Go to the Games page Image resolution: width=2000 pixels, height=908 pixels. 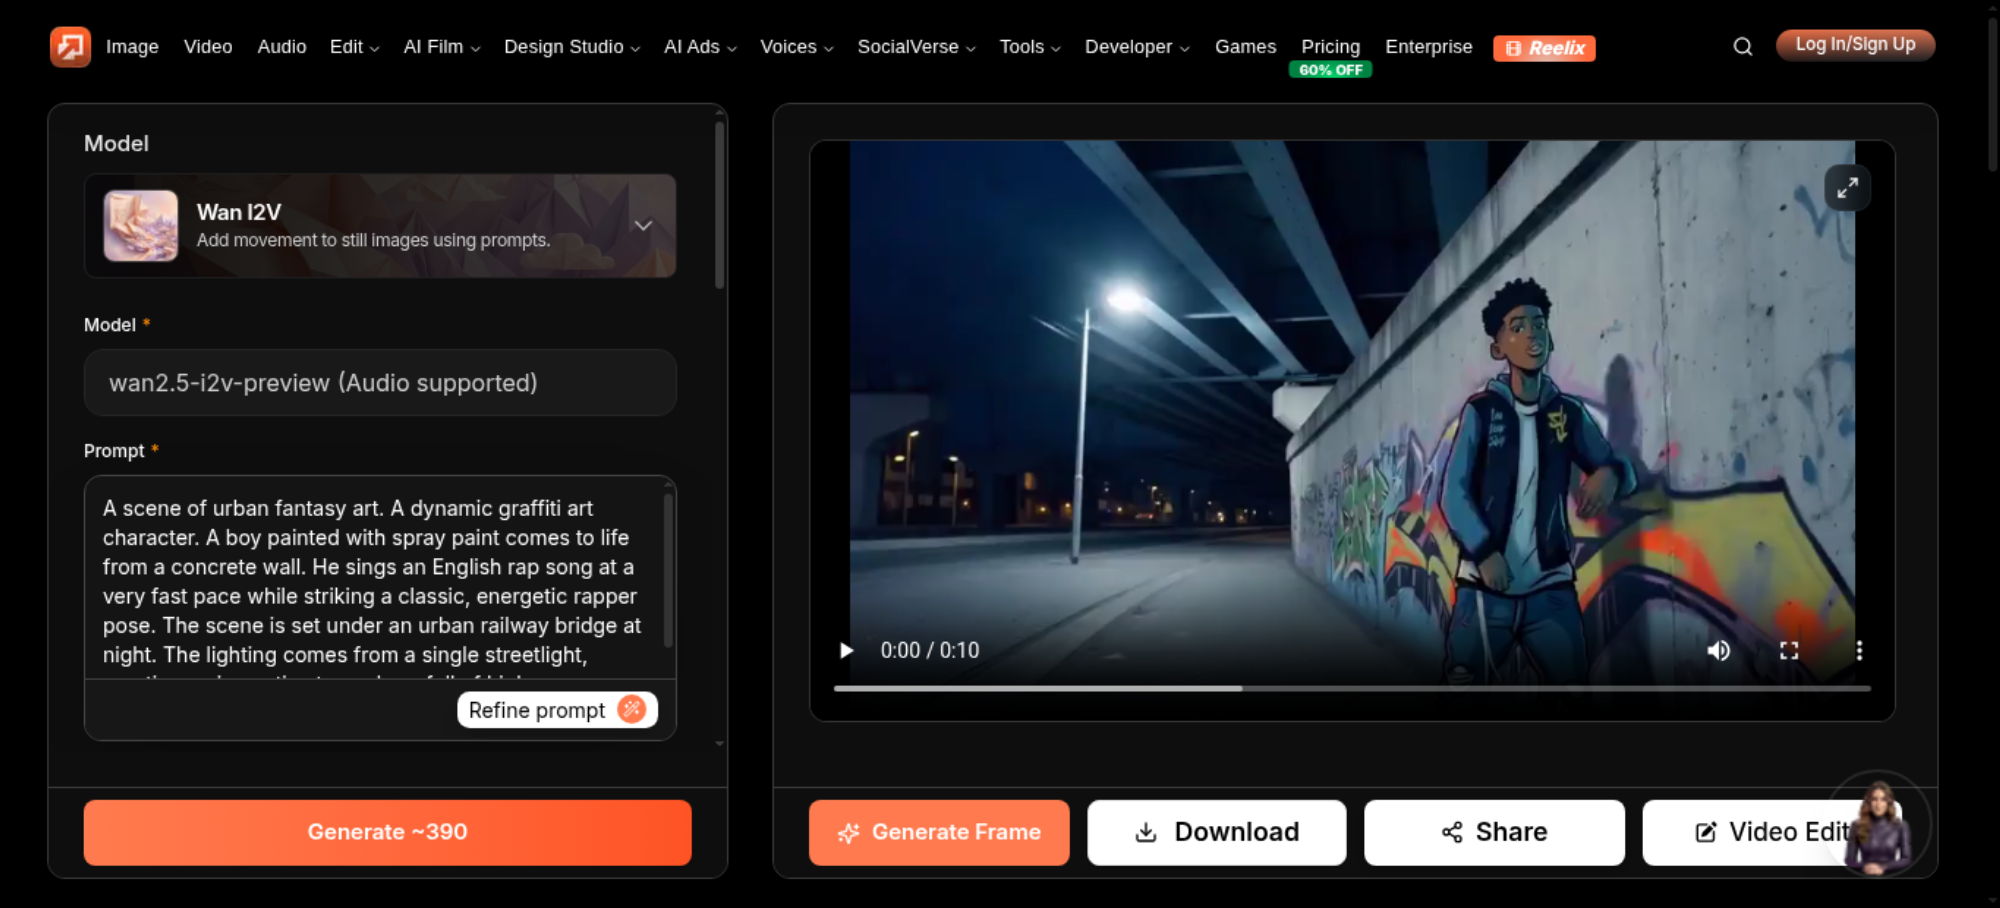pyautogui.click(x=1245, y=47)
